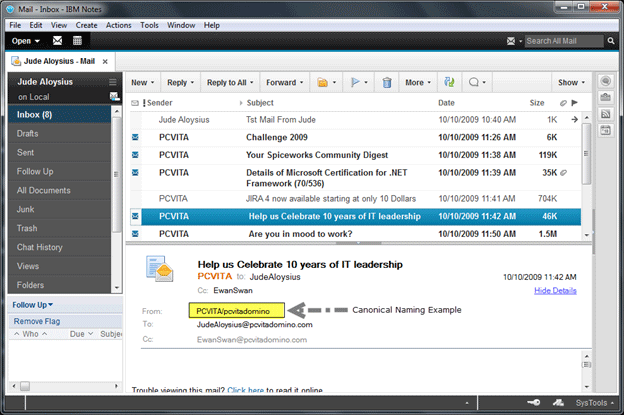
Task: Close the Jude Aloysius - Mail tab
Action: point(105,62)
